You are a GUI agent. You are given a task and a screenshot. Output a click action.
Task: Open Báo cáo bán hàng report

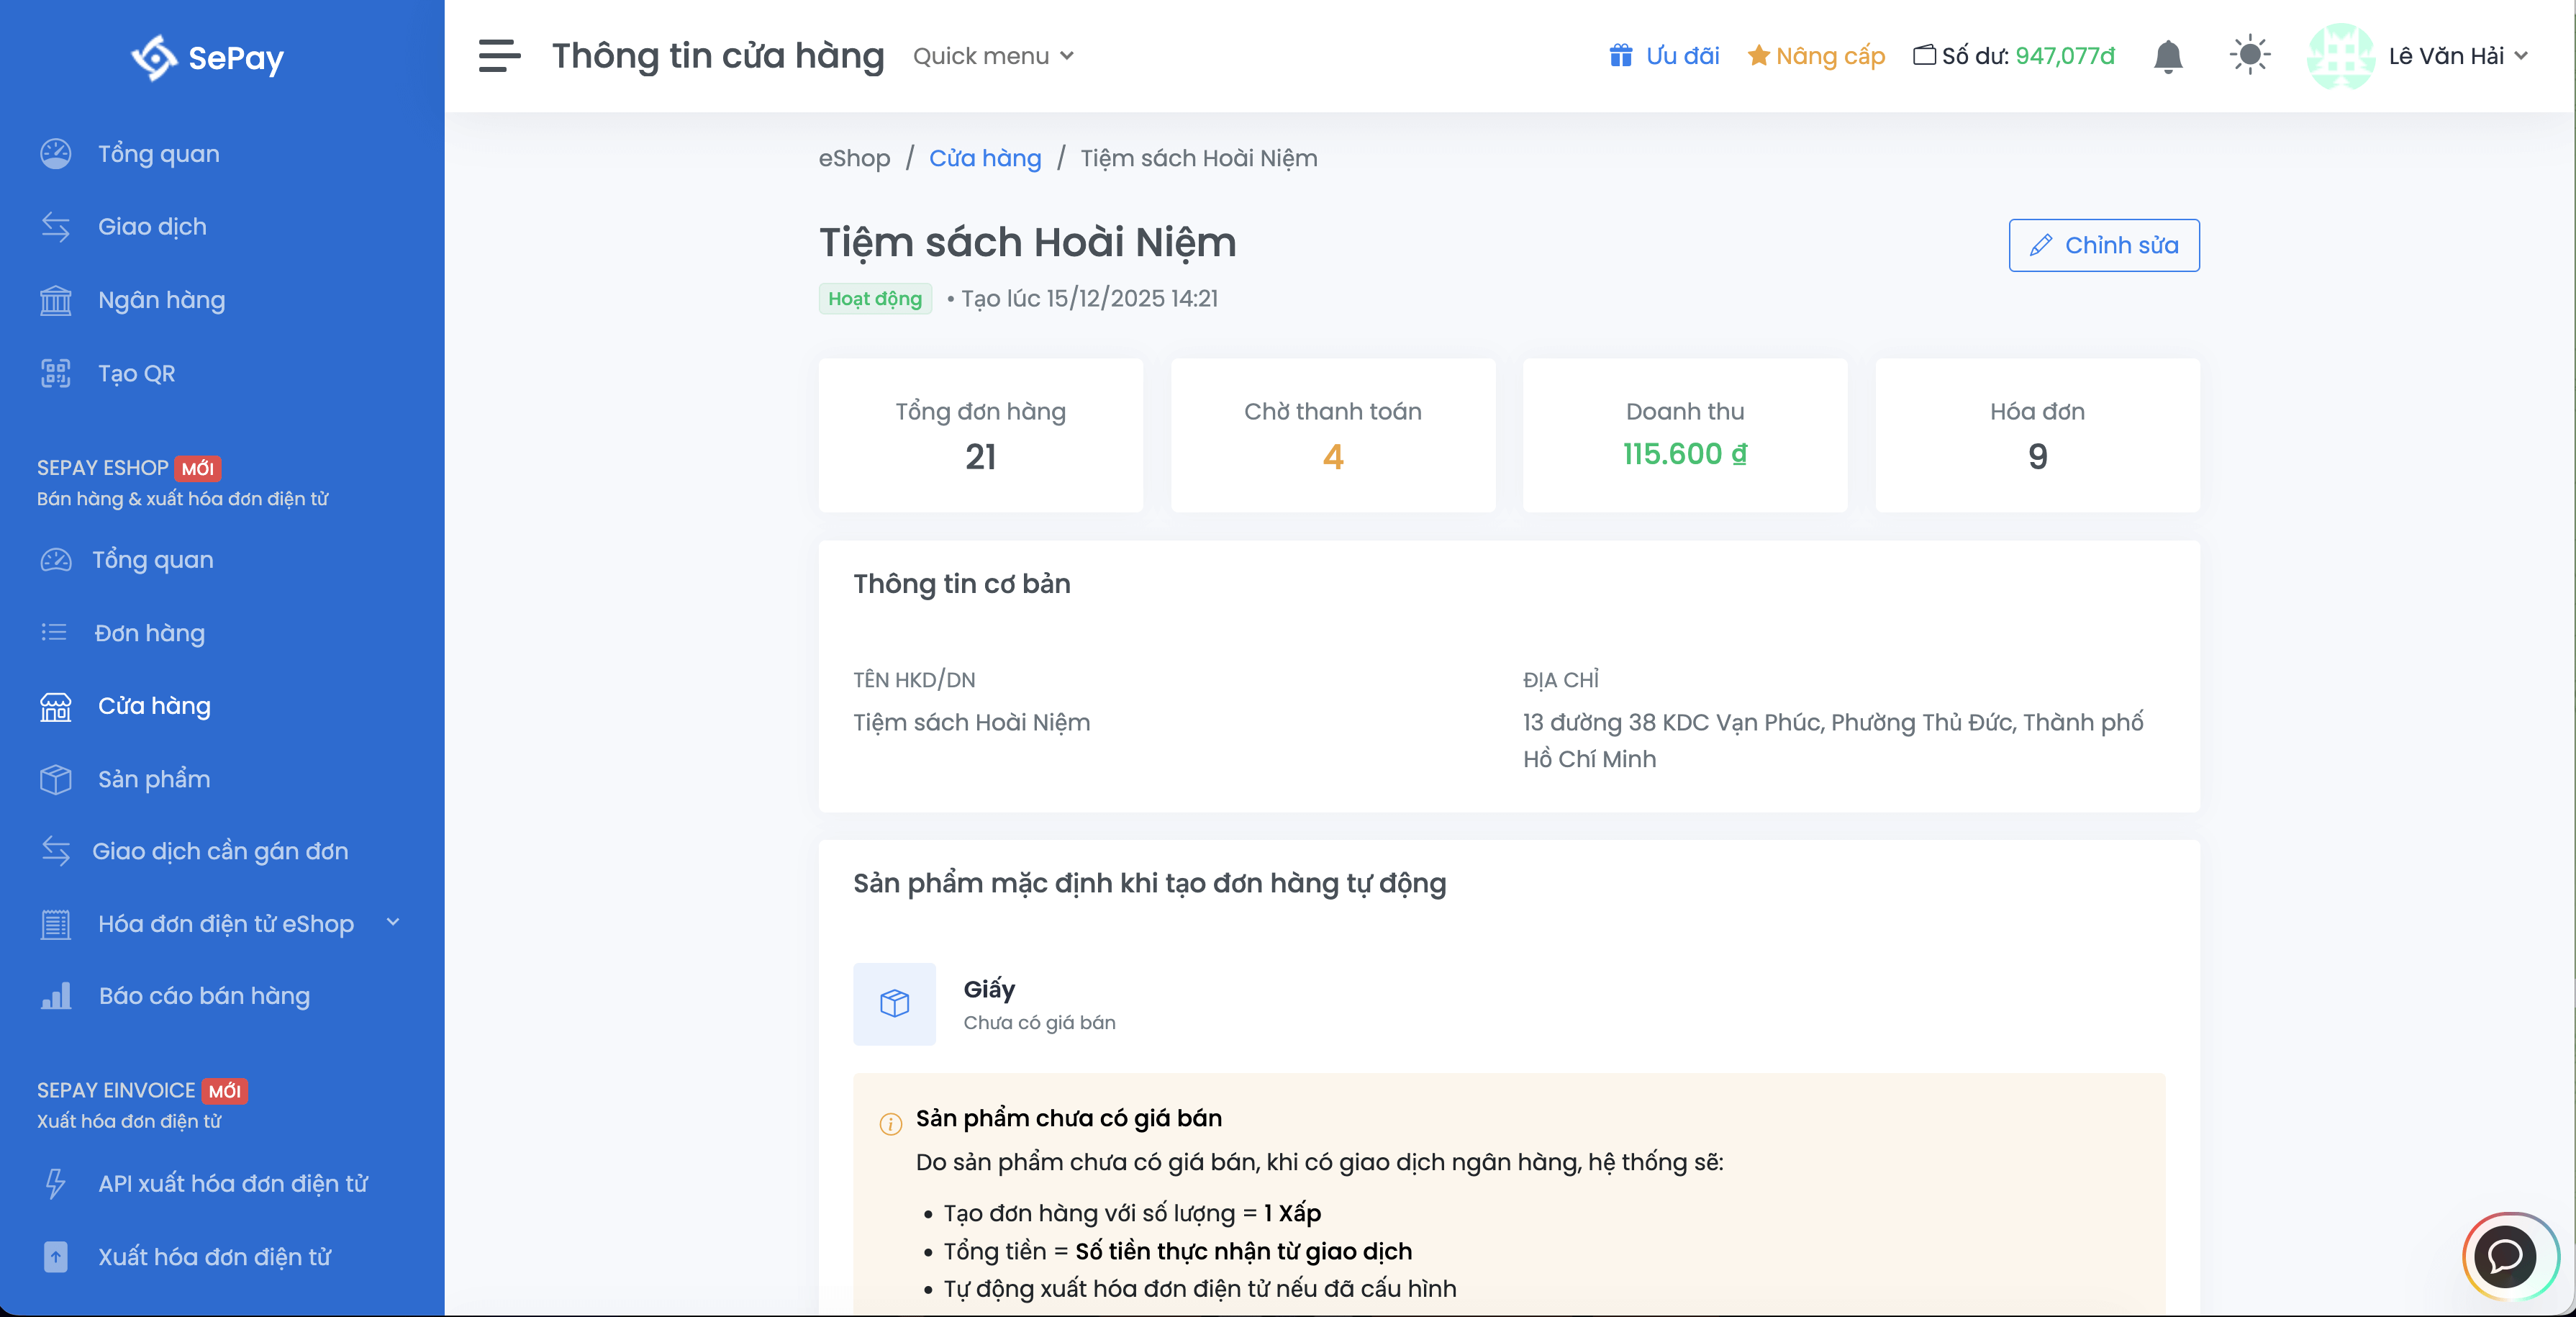pyautogui.click(x=204, y=996)
